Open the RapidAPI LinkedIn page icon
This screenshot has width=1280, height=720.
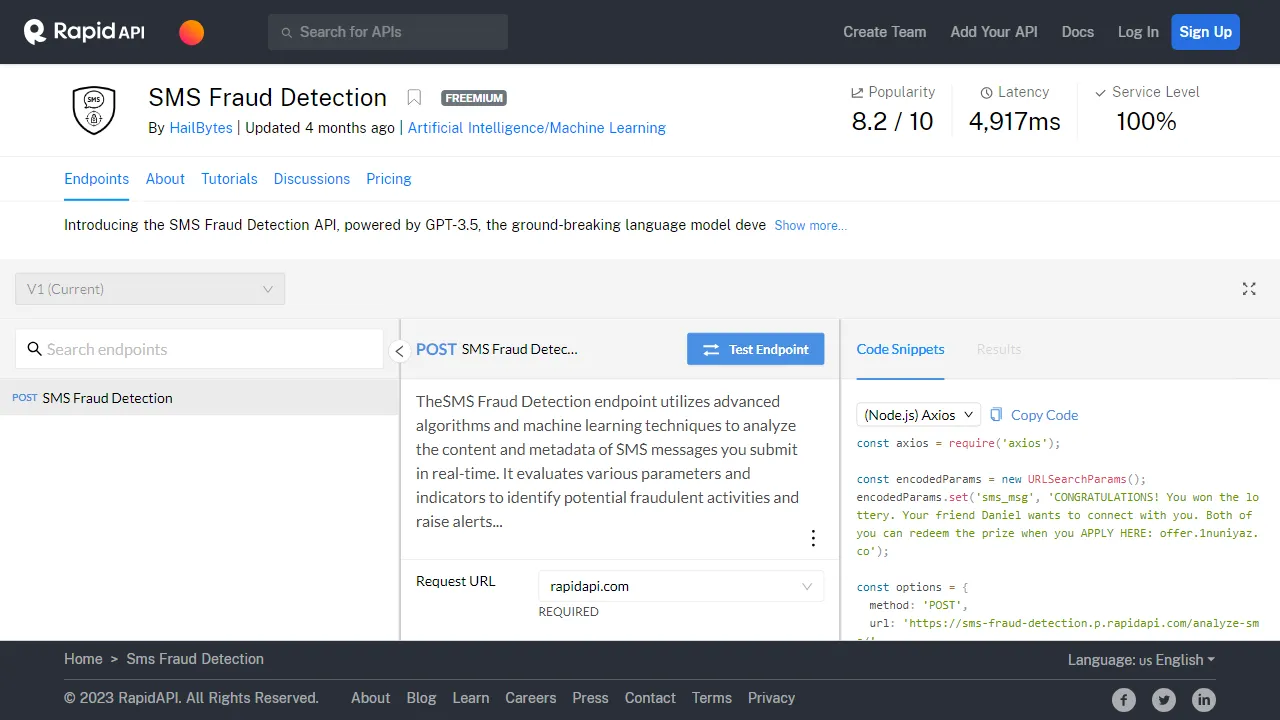coord(1204,700)
